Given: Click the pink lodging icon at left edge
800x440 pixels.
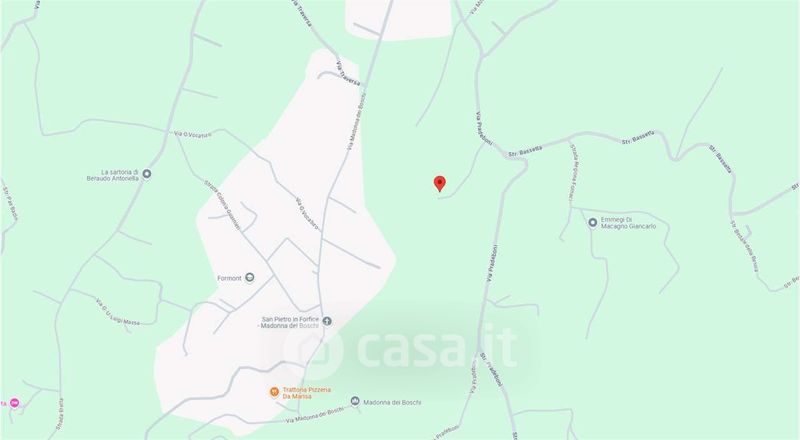Looking at the screenshot, I should [15, 403].
